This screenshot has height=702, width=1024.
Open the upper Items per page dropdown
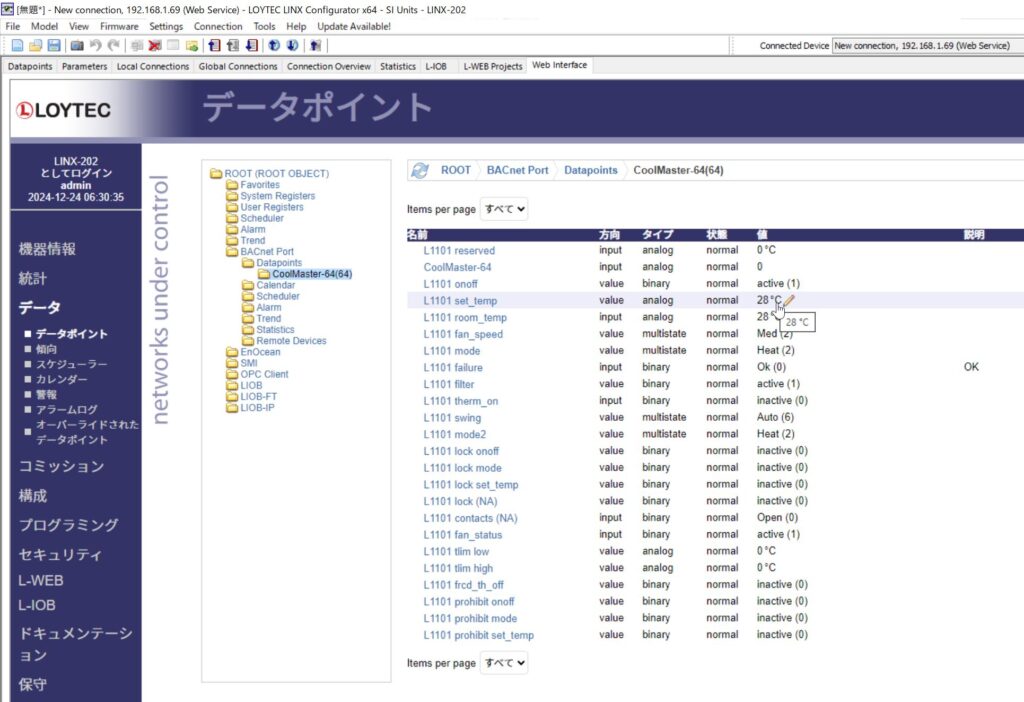tap(505, 208)
